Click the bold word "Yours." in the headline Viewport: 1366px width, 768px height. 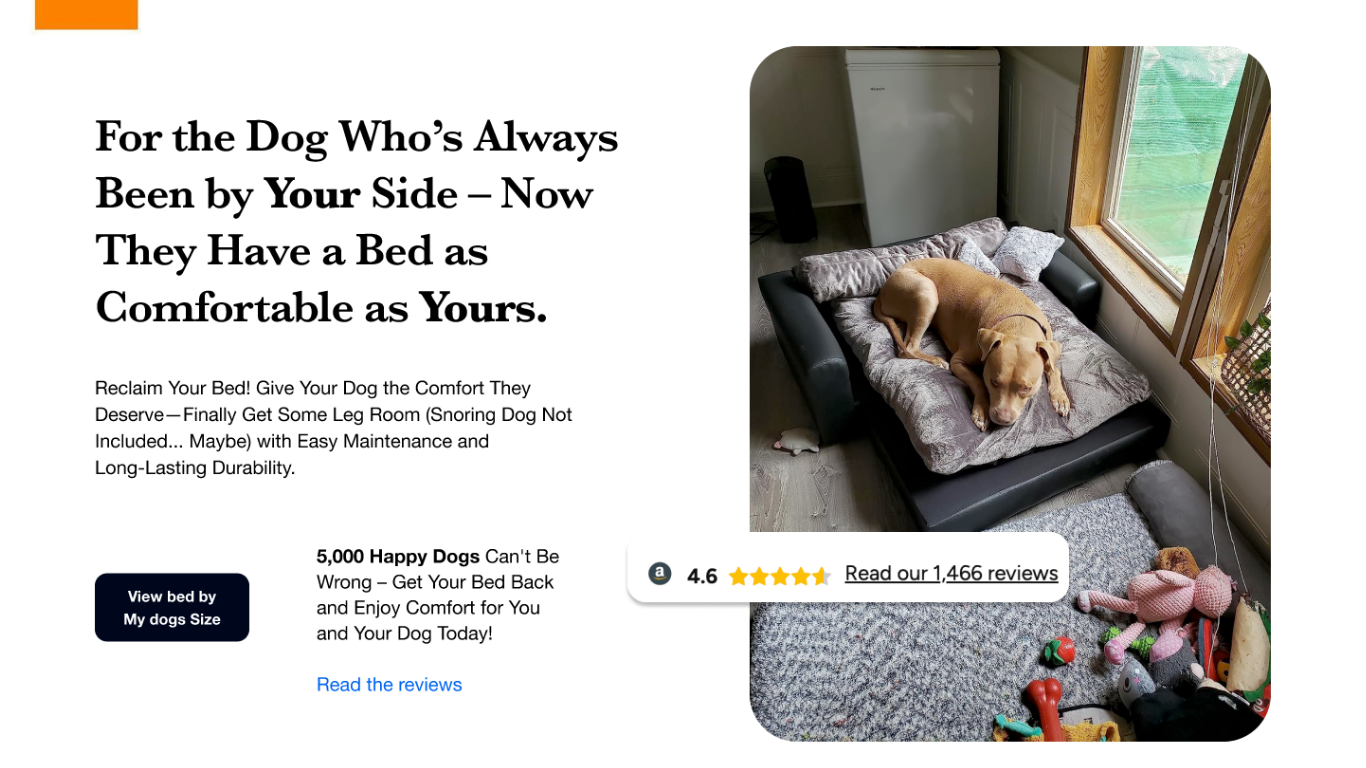coord(483,308)
